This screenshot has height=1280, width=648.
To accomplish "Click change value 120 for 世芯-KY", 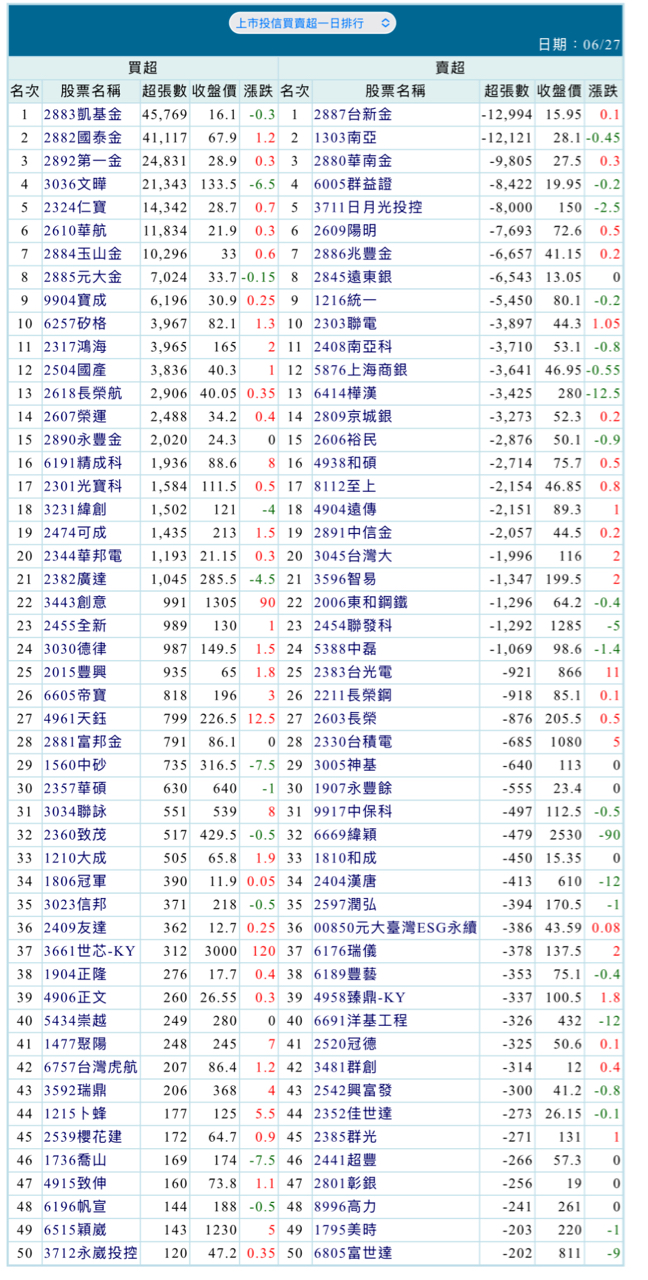I will (264, 950).
